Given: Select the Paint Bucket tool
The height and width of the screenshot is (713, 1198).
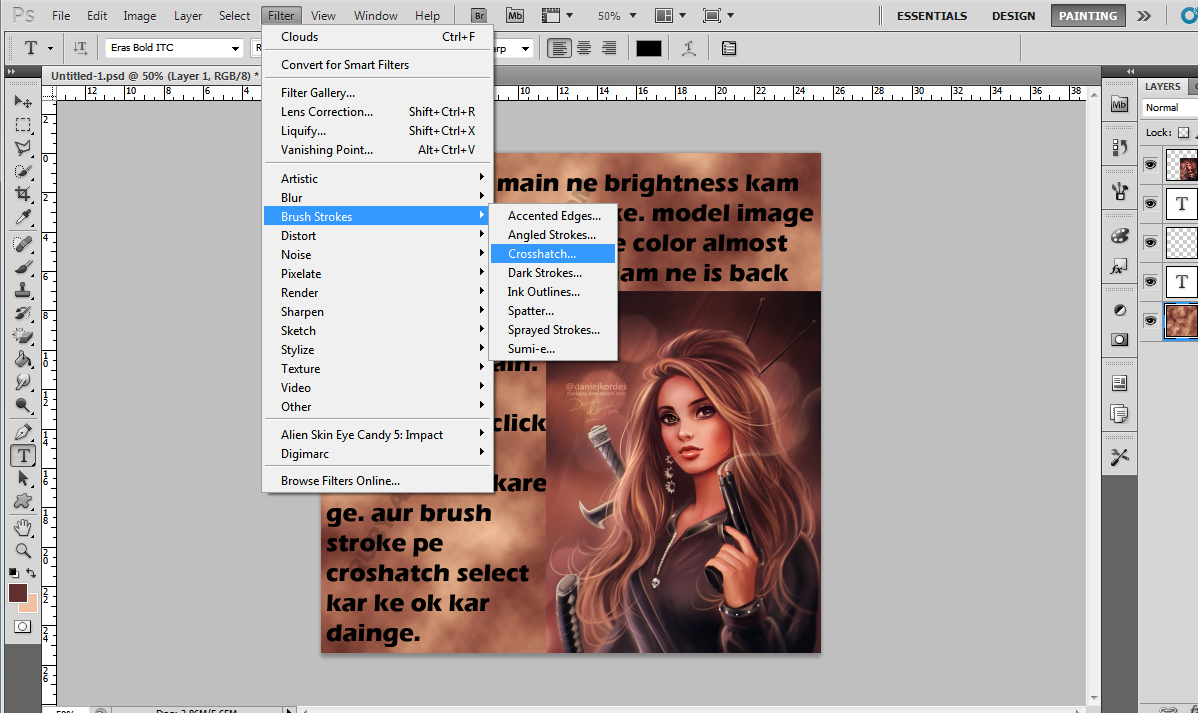Looking at the screenshot, I should (x=23, y=360).
